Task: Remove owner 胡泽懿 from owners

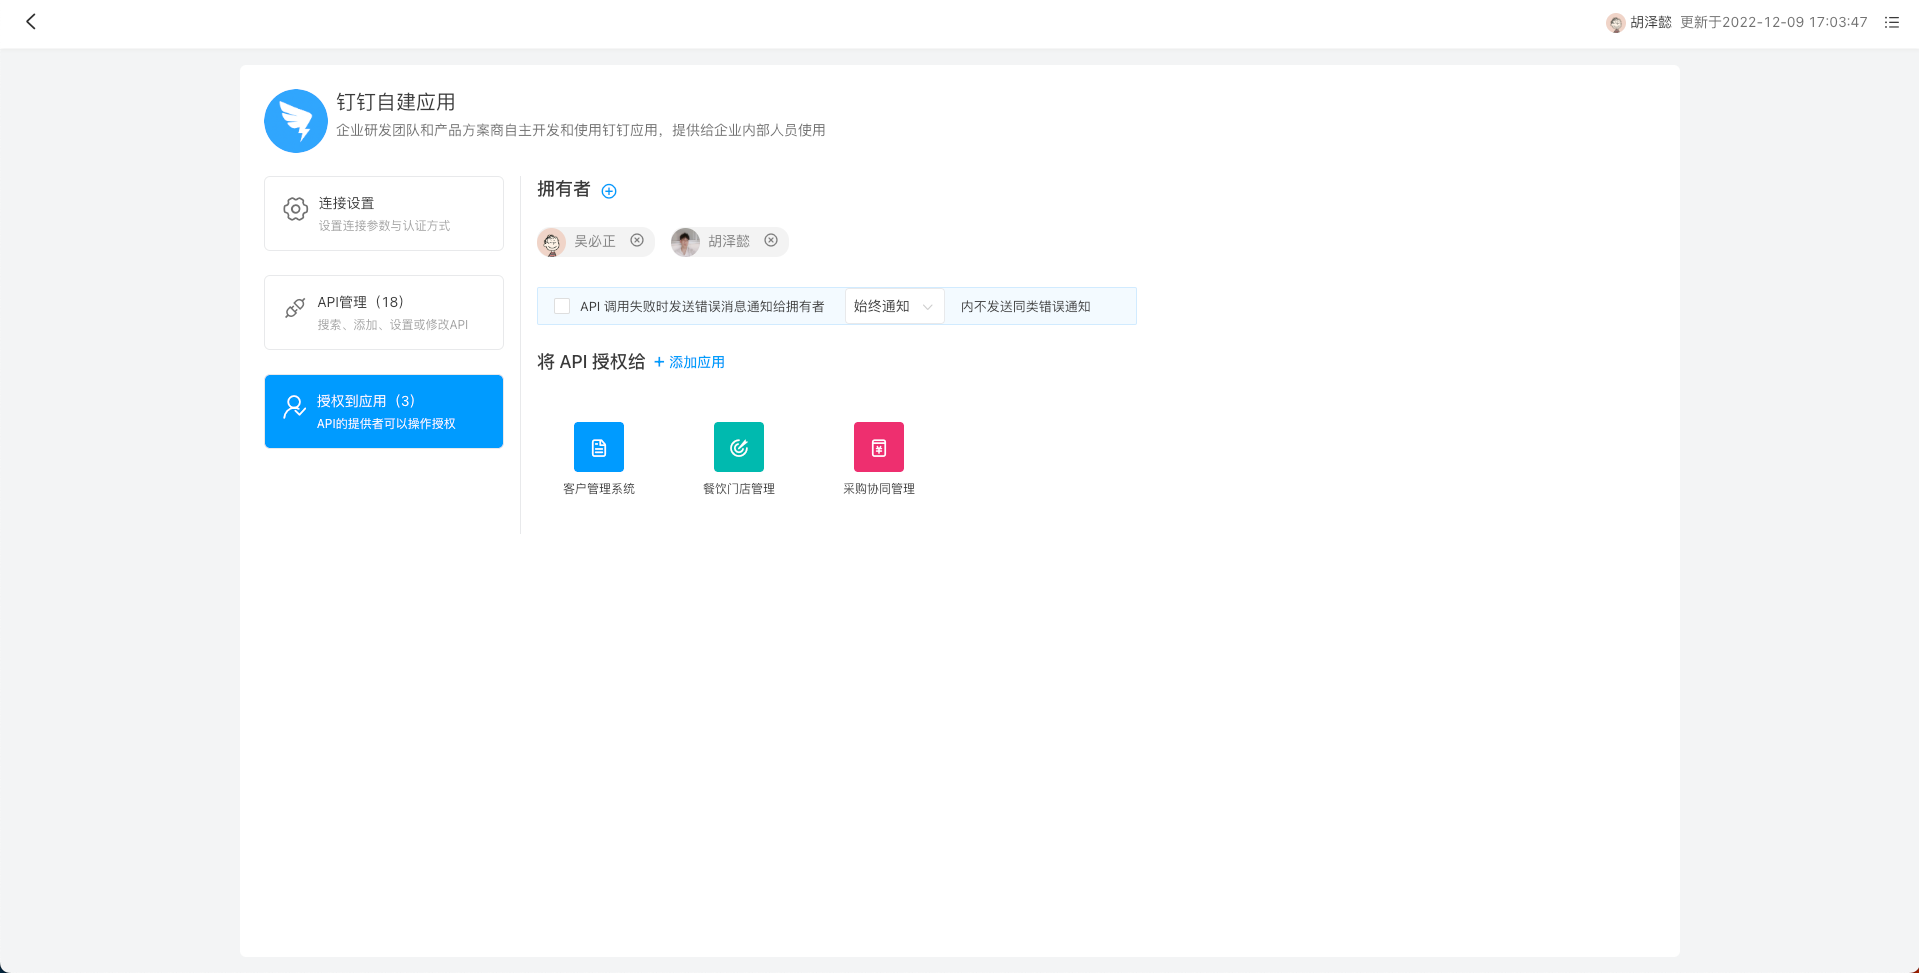Action: coord(771,241)
